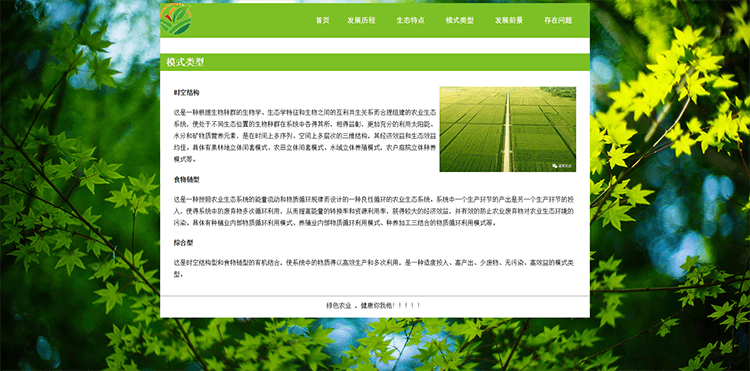Click the watermark icon on the farmland photo

[x=555, y=166]
